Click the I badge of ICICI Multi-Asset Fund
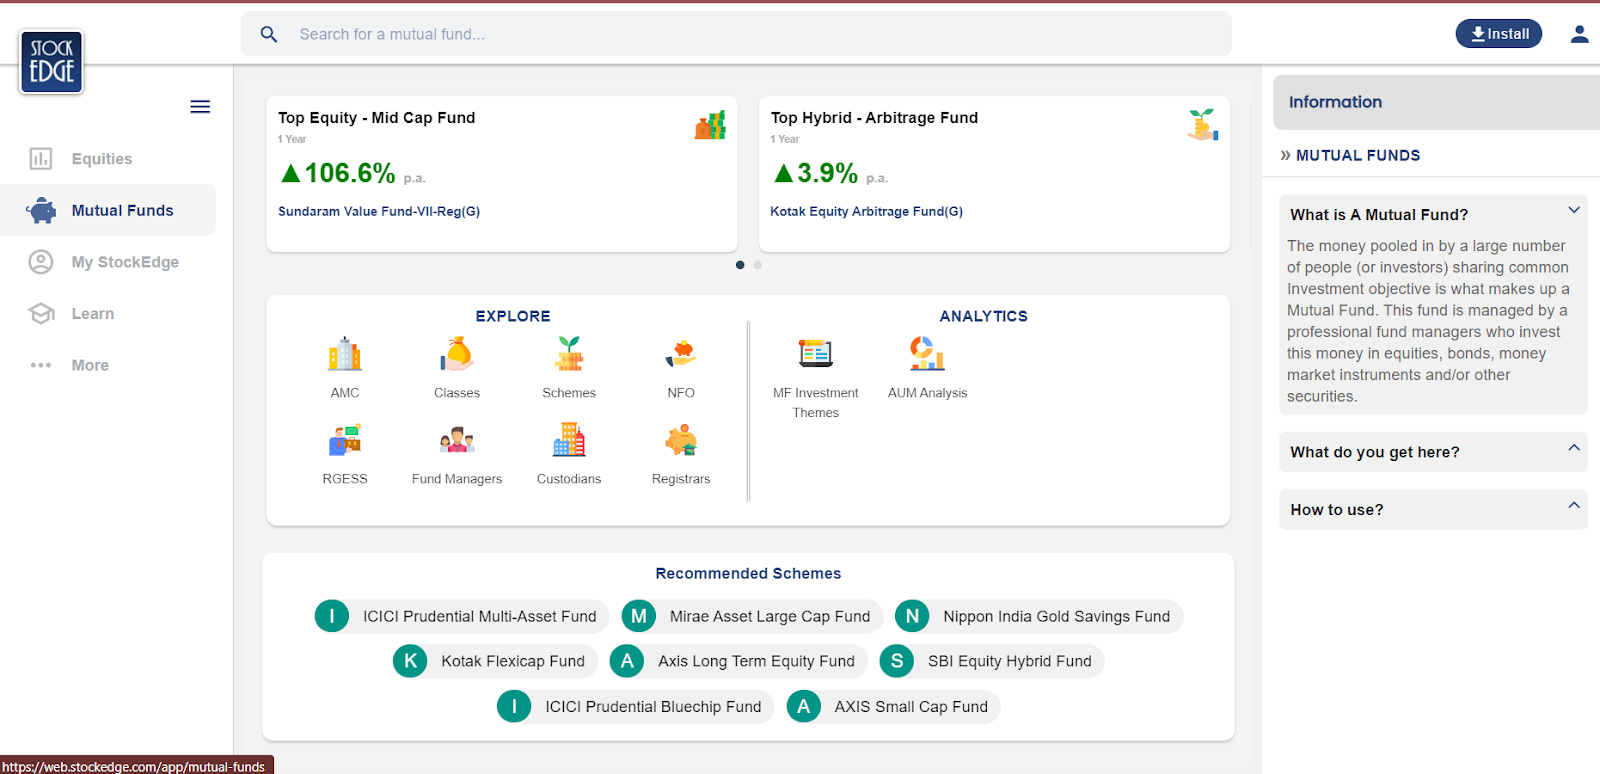 pyautogui.click(x=332, y=616)
